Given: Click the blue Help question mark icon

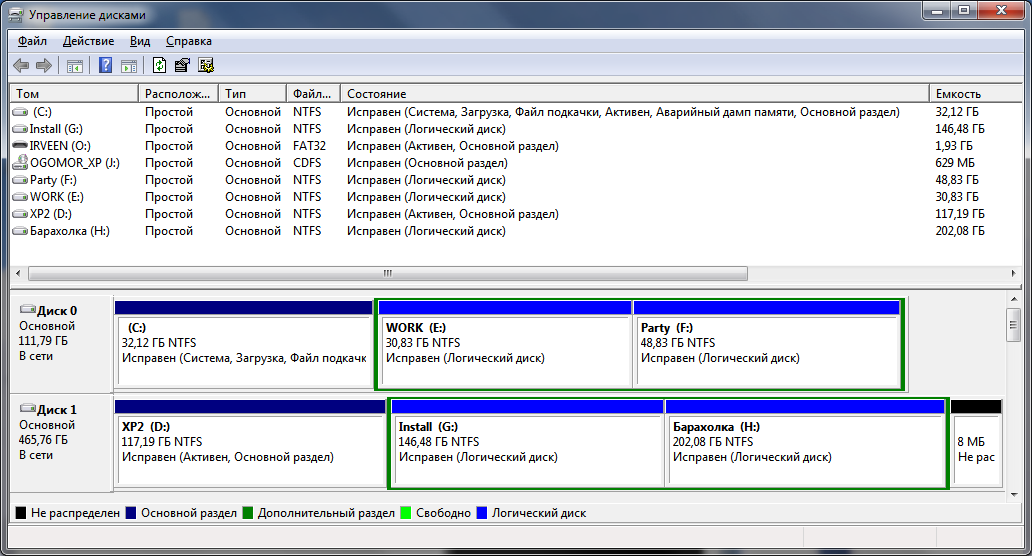Looking at the screenshot, I should coord(105,66).
